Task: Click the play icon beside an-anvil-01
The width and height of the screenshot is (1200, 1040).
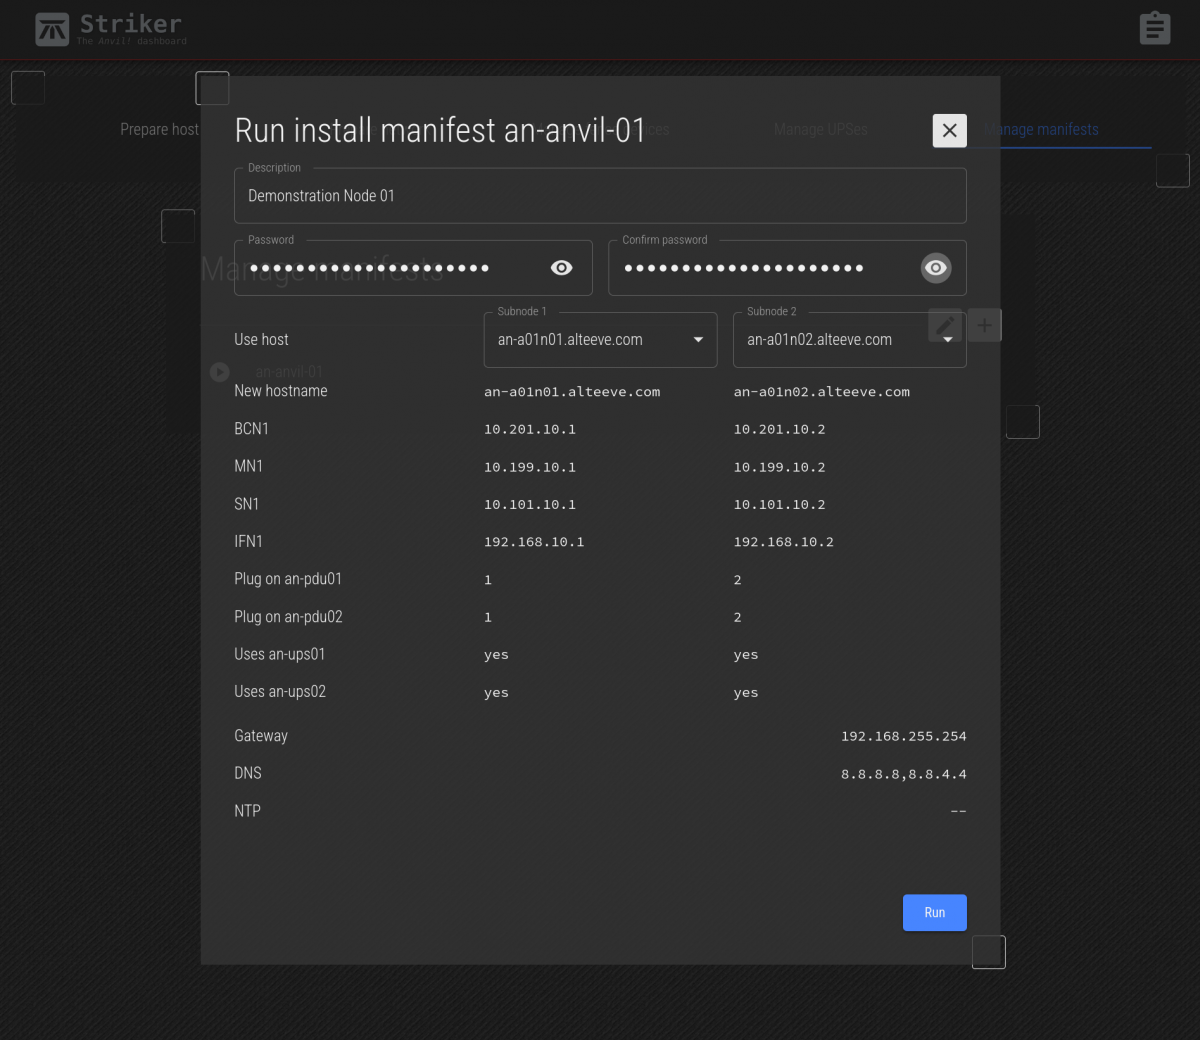Action: click(220, 372)
